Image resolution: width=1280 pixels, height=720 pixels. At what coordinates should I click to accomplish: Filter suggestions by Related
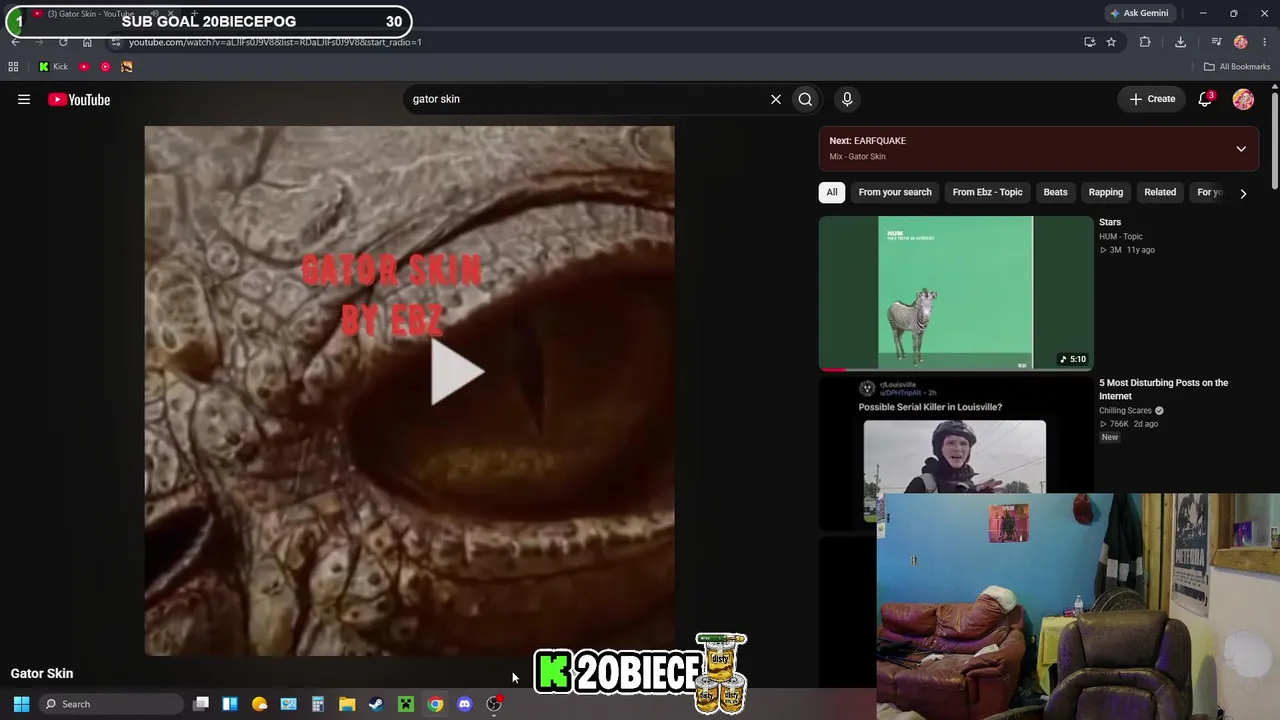pyautogui.click(x=1160, y=192)
